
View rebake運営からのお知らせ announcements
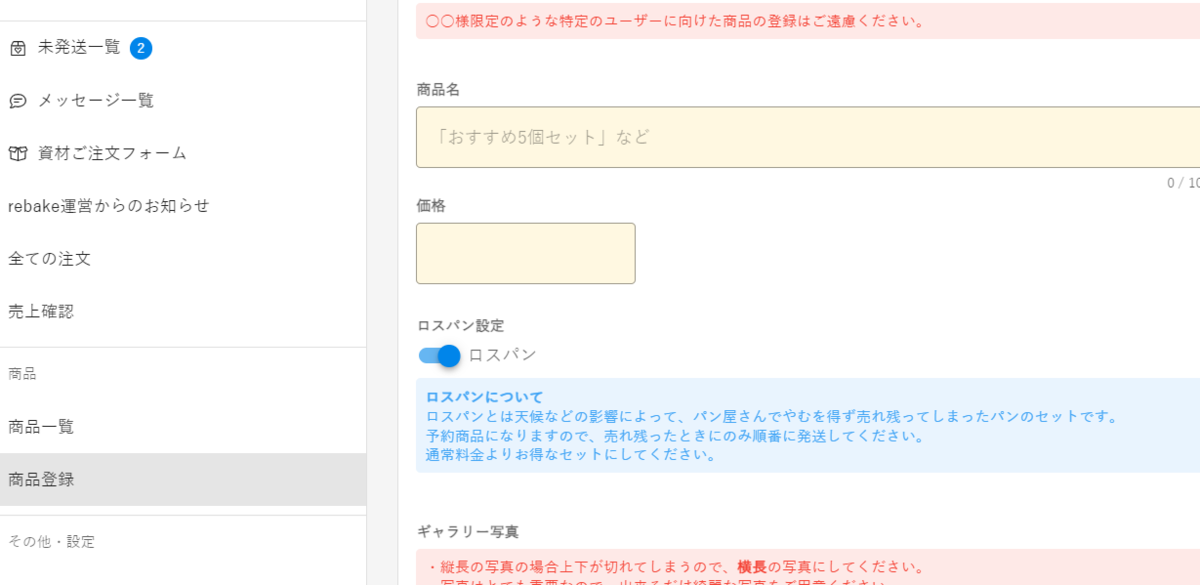(110, 205)
